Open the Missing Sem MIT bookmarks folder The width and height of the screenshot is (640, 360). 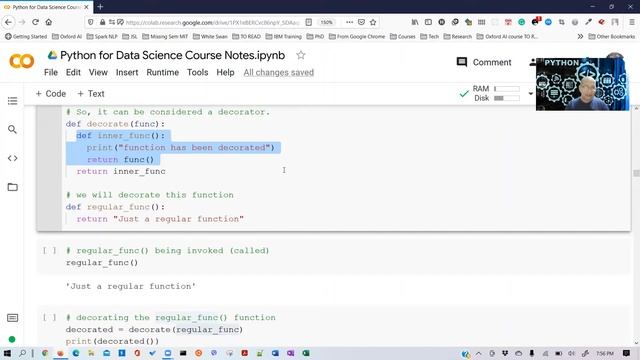coord(165,36)
